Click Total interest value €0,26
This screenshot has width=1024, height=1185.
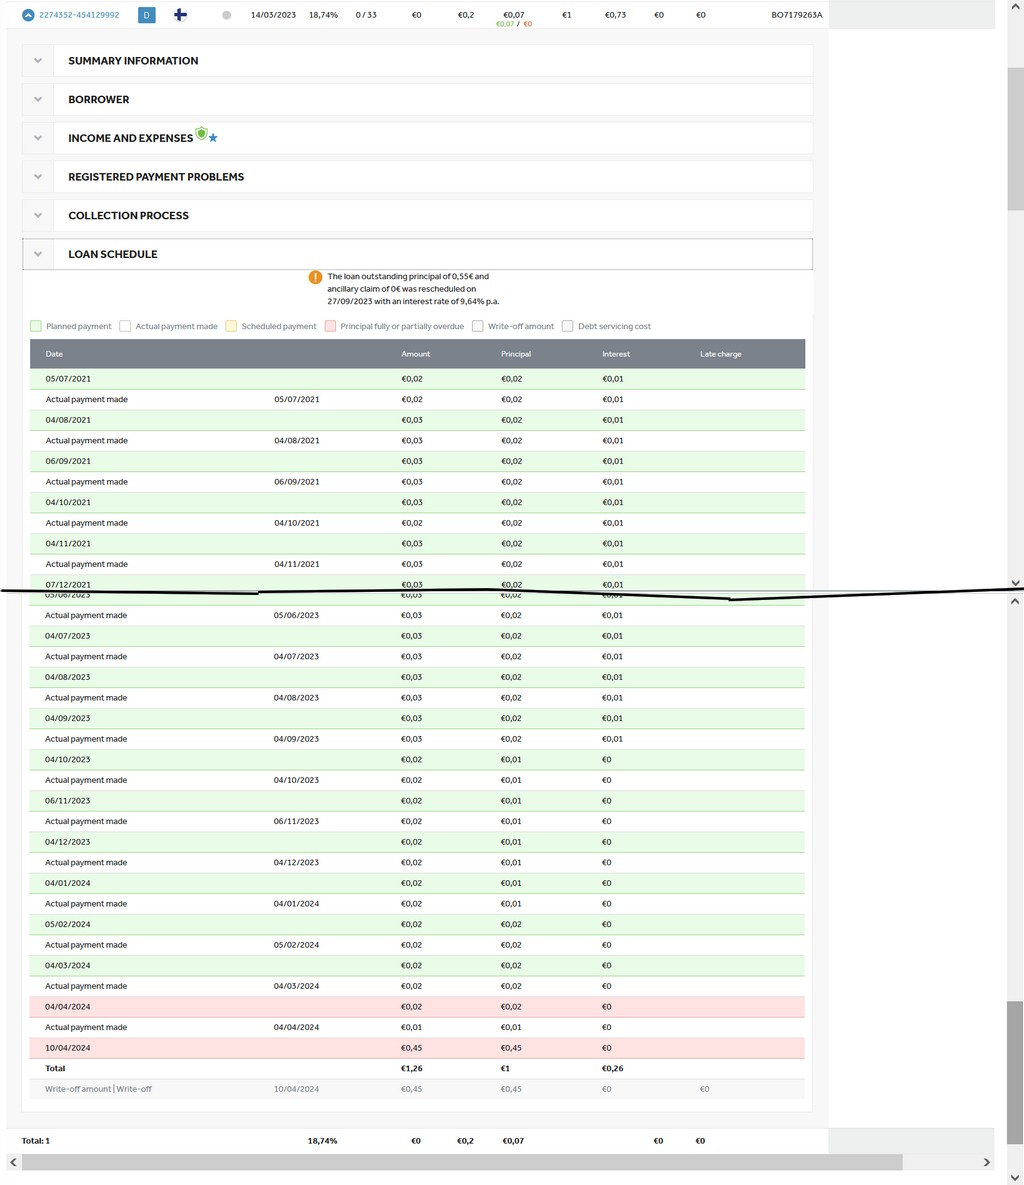pos(613,1069)
